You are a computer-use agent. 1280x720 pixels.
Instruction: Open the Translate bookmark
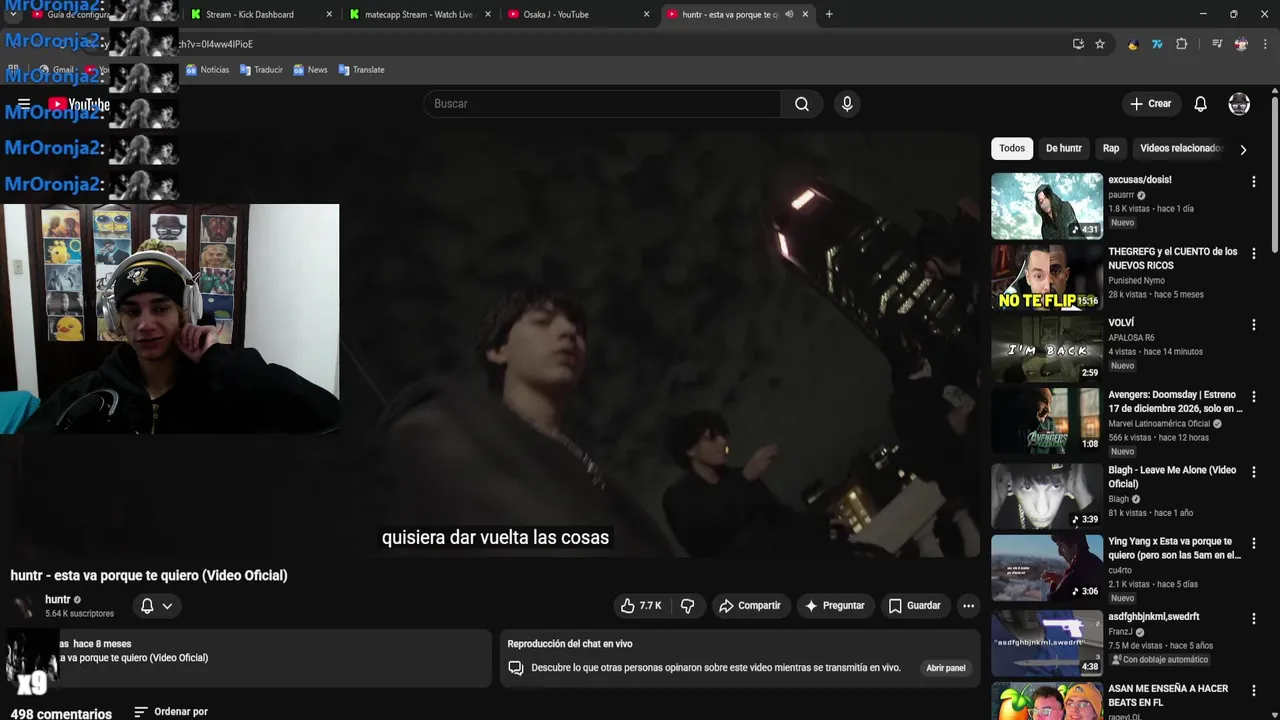click(x=361, y=70)
